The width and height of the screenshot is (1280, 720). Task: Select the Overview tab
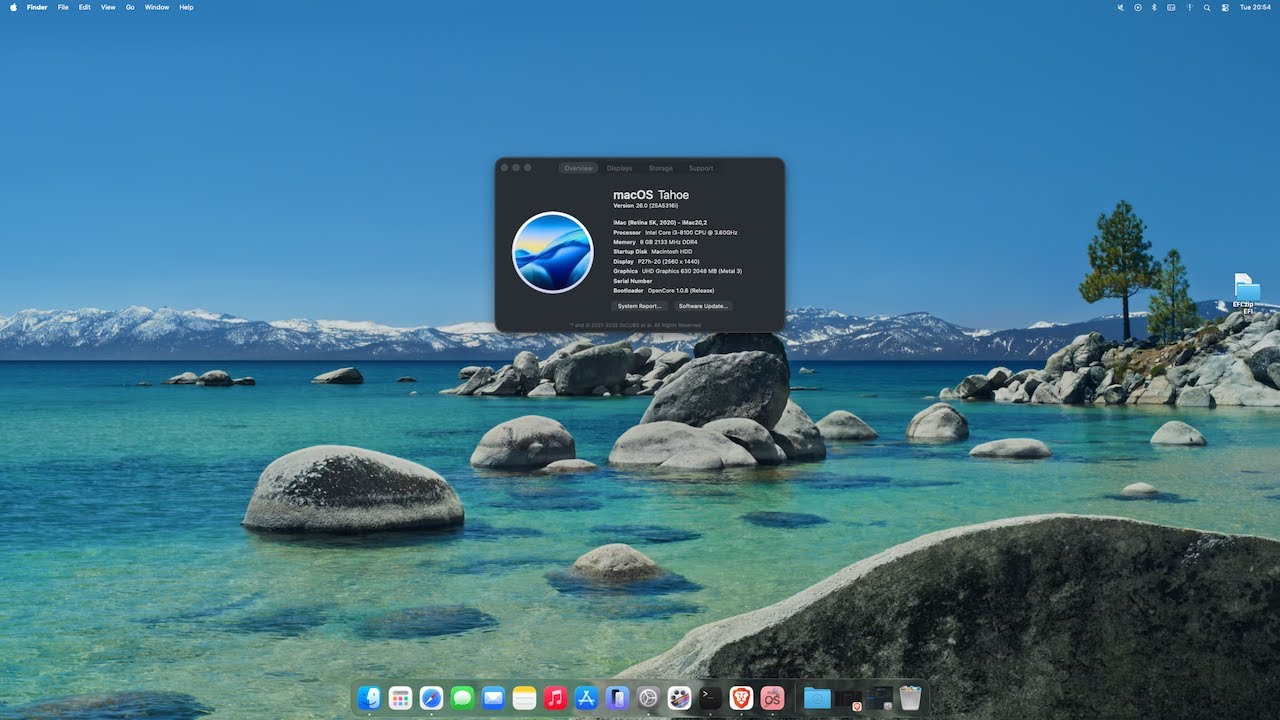(578, 168)
